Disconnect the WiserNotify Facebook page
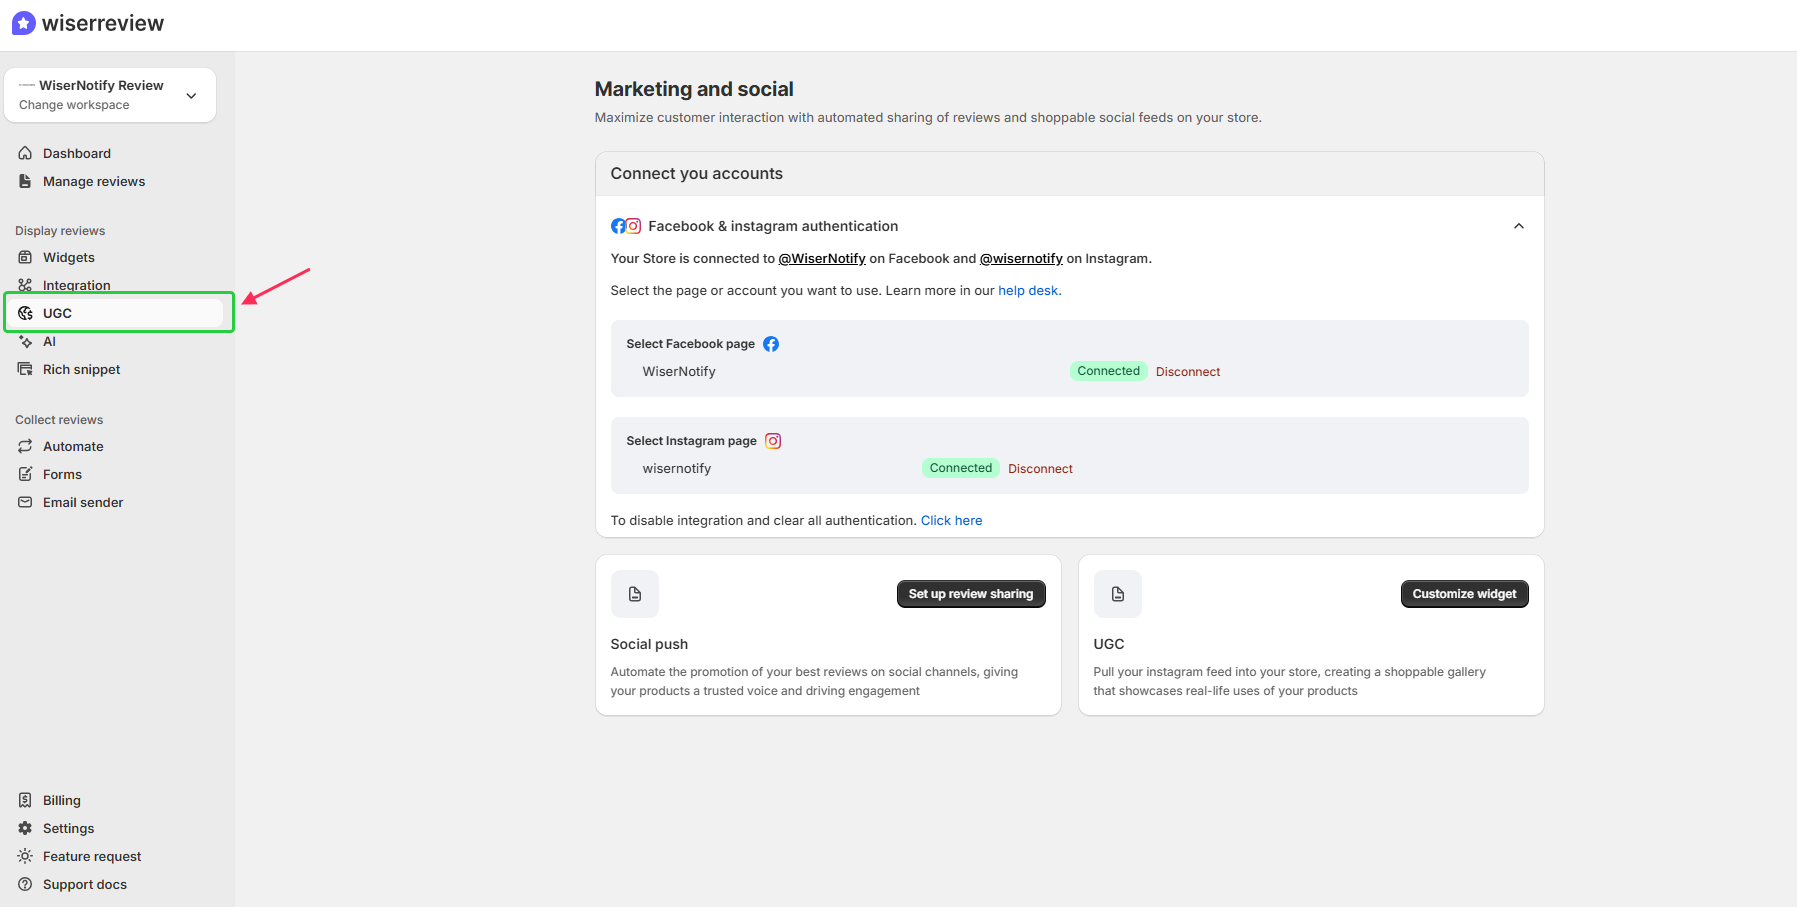The image size is (1797, 907). (x=1187, y=371)
